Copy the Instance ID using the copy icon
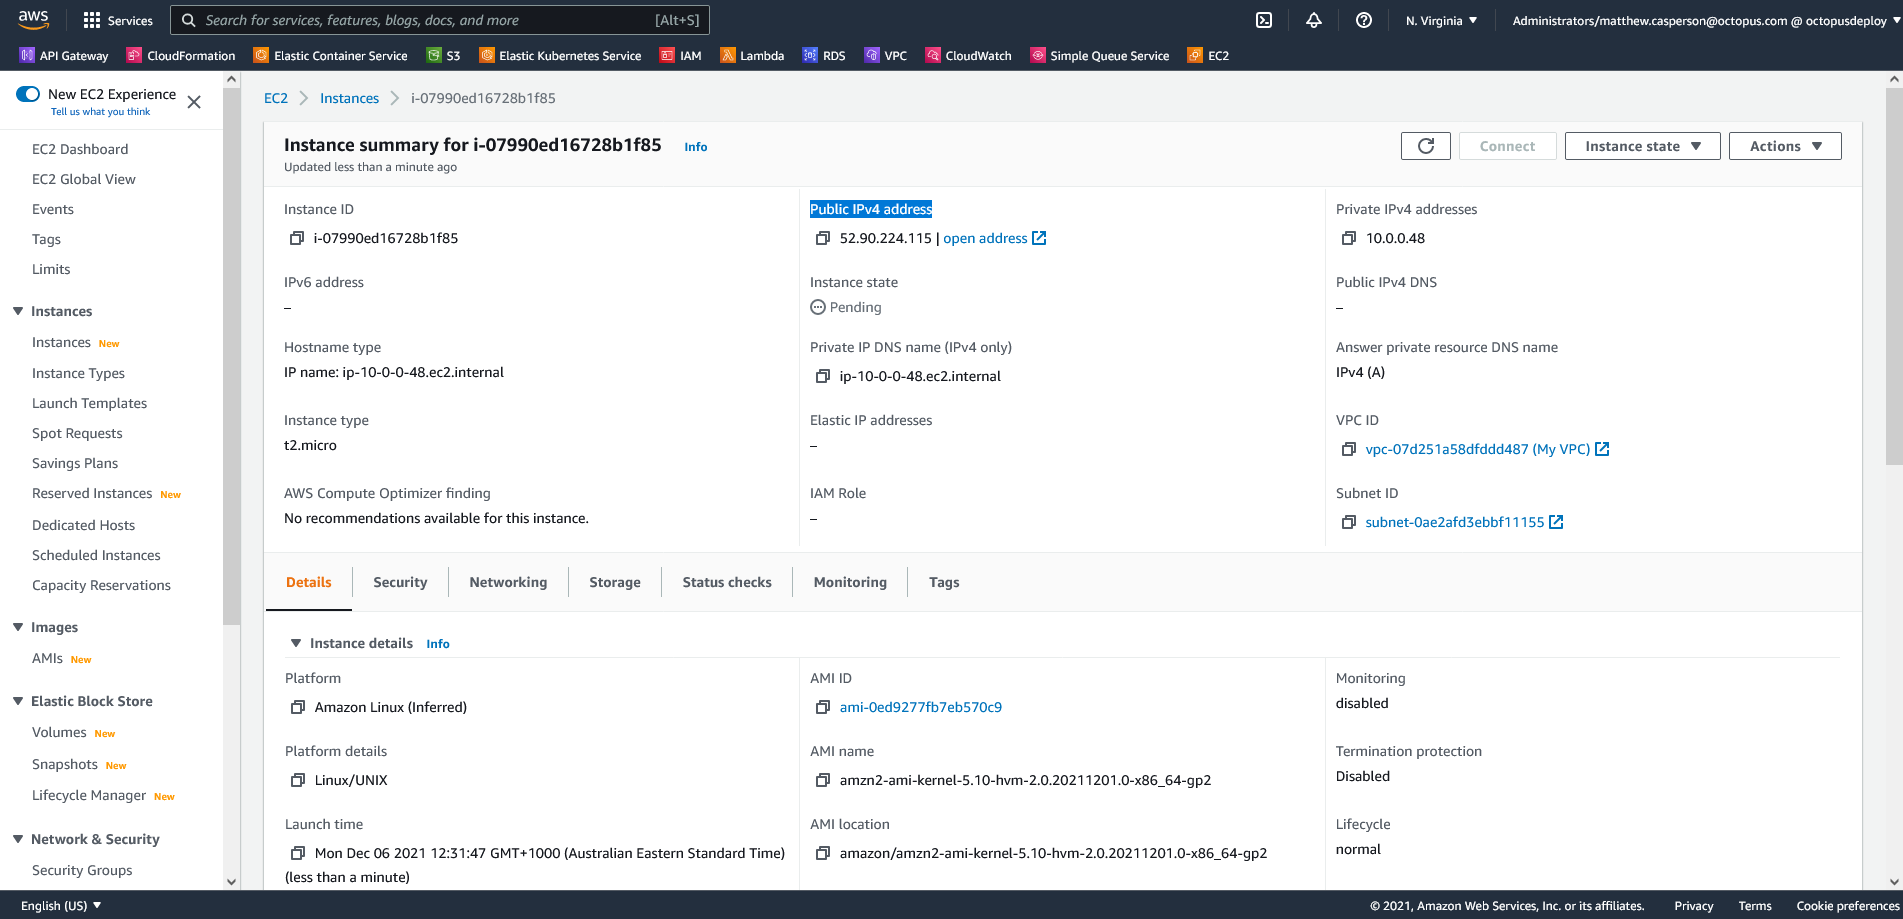This screenshot has height=919, width=1903. pos(297,238)
